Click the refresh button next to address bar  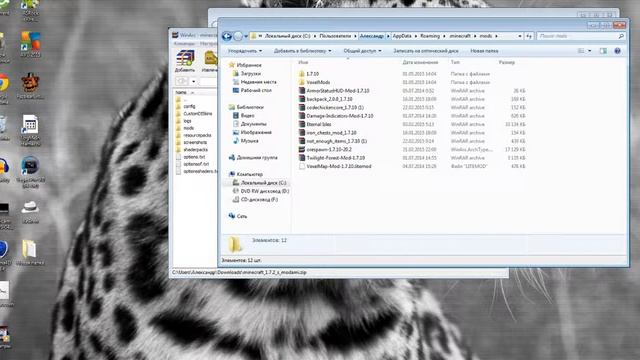point(529,36)
